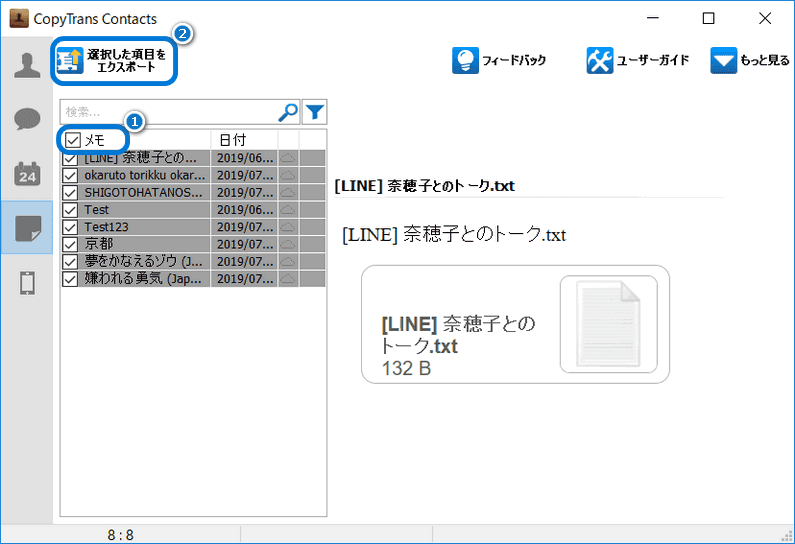This screenshot has height=544, width=795.
Task: Maximize the CopyTrans Contacts window
Action: (x=708, y=18)
